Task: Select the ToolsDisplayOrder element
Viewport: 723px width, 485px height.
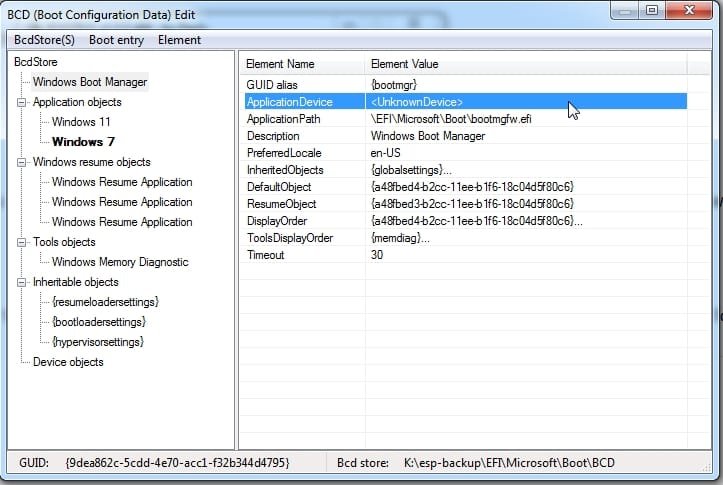Action: point(290,238)
